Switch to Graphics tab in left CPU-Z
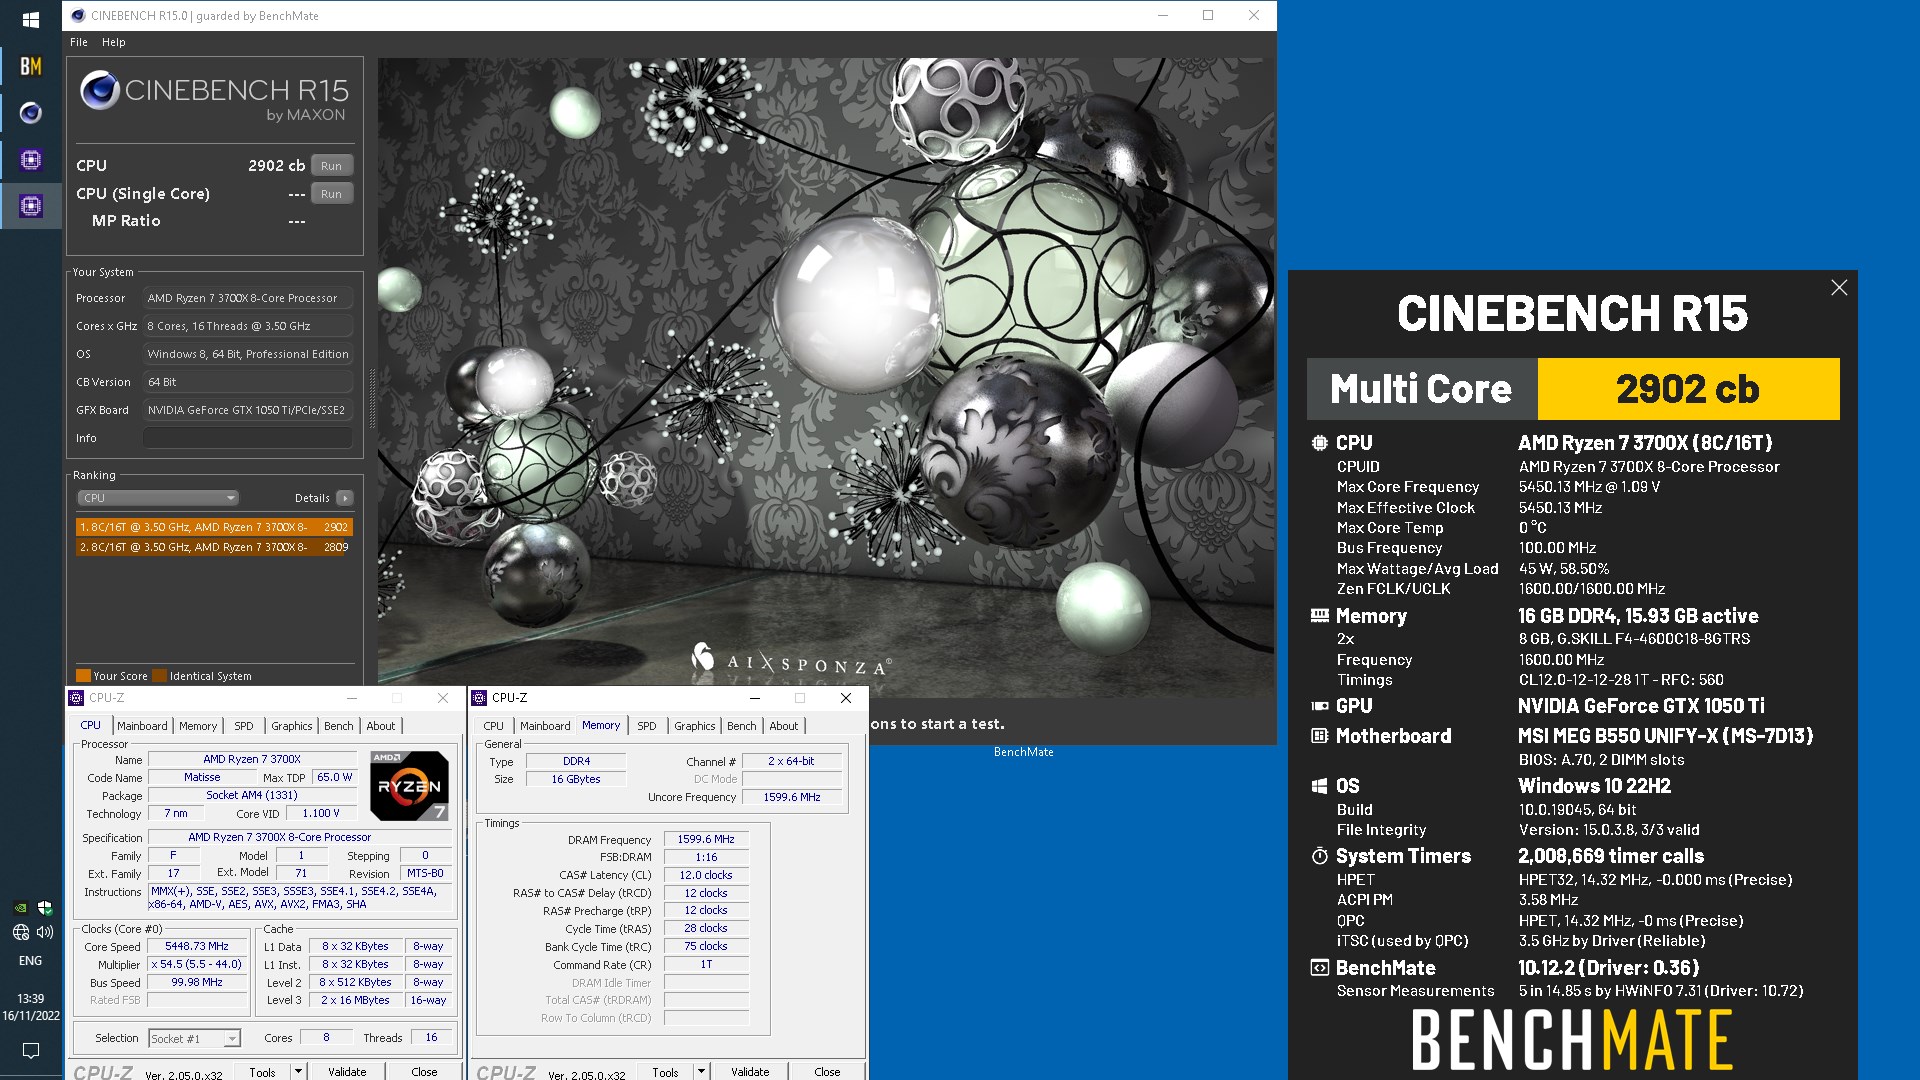Image resolution: width=1920 pixels, height=1080 pixels. point(292,726)
